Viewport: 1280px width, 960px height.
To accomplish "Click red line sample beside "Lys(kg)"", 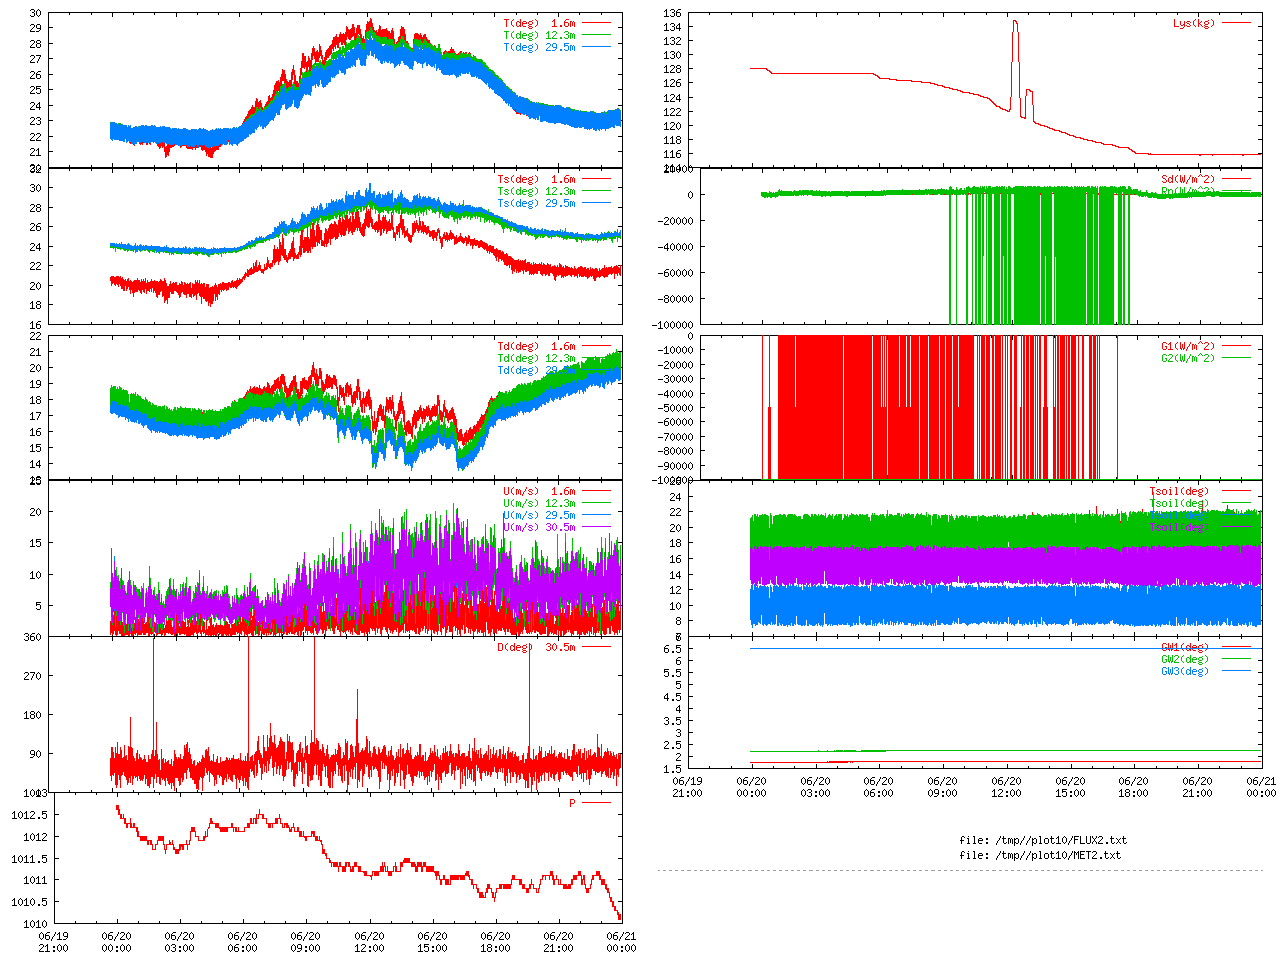I will (1237, 23).
